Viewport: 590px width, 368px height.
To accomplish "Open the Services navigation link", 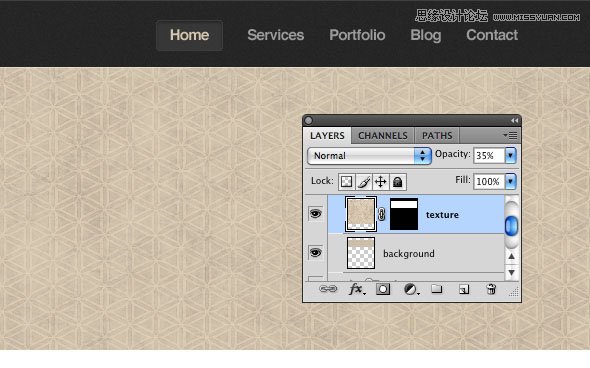I will [275, 35].
